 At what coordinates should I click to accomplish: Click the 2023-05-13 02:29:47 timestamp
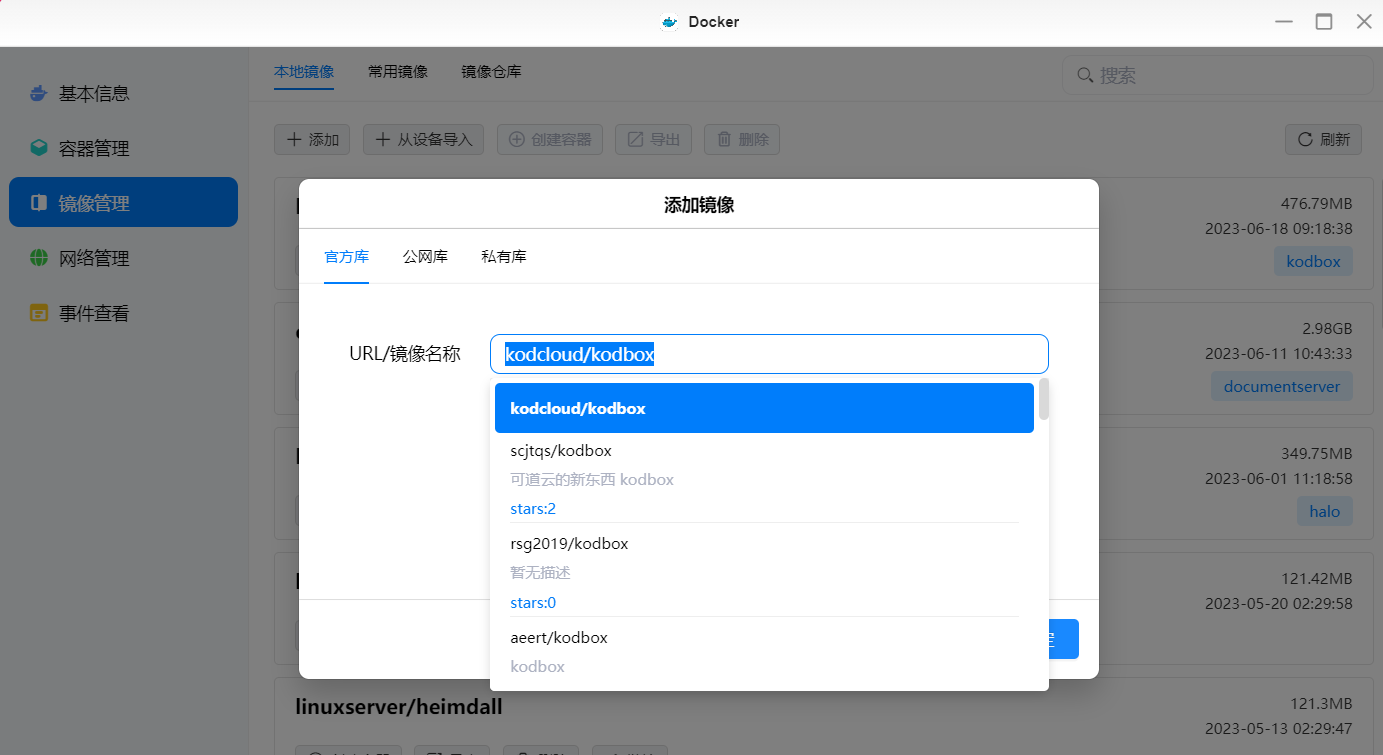point(1279,729)
